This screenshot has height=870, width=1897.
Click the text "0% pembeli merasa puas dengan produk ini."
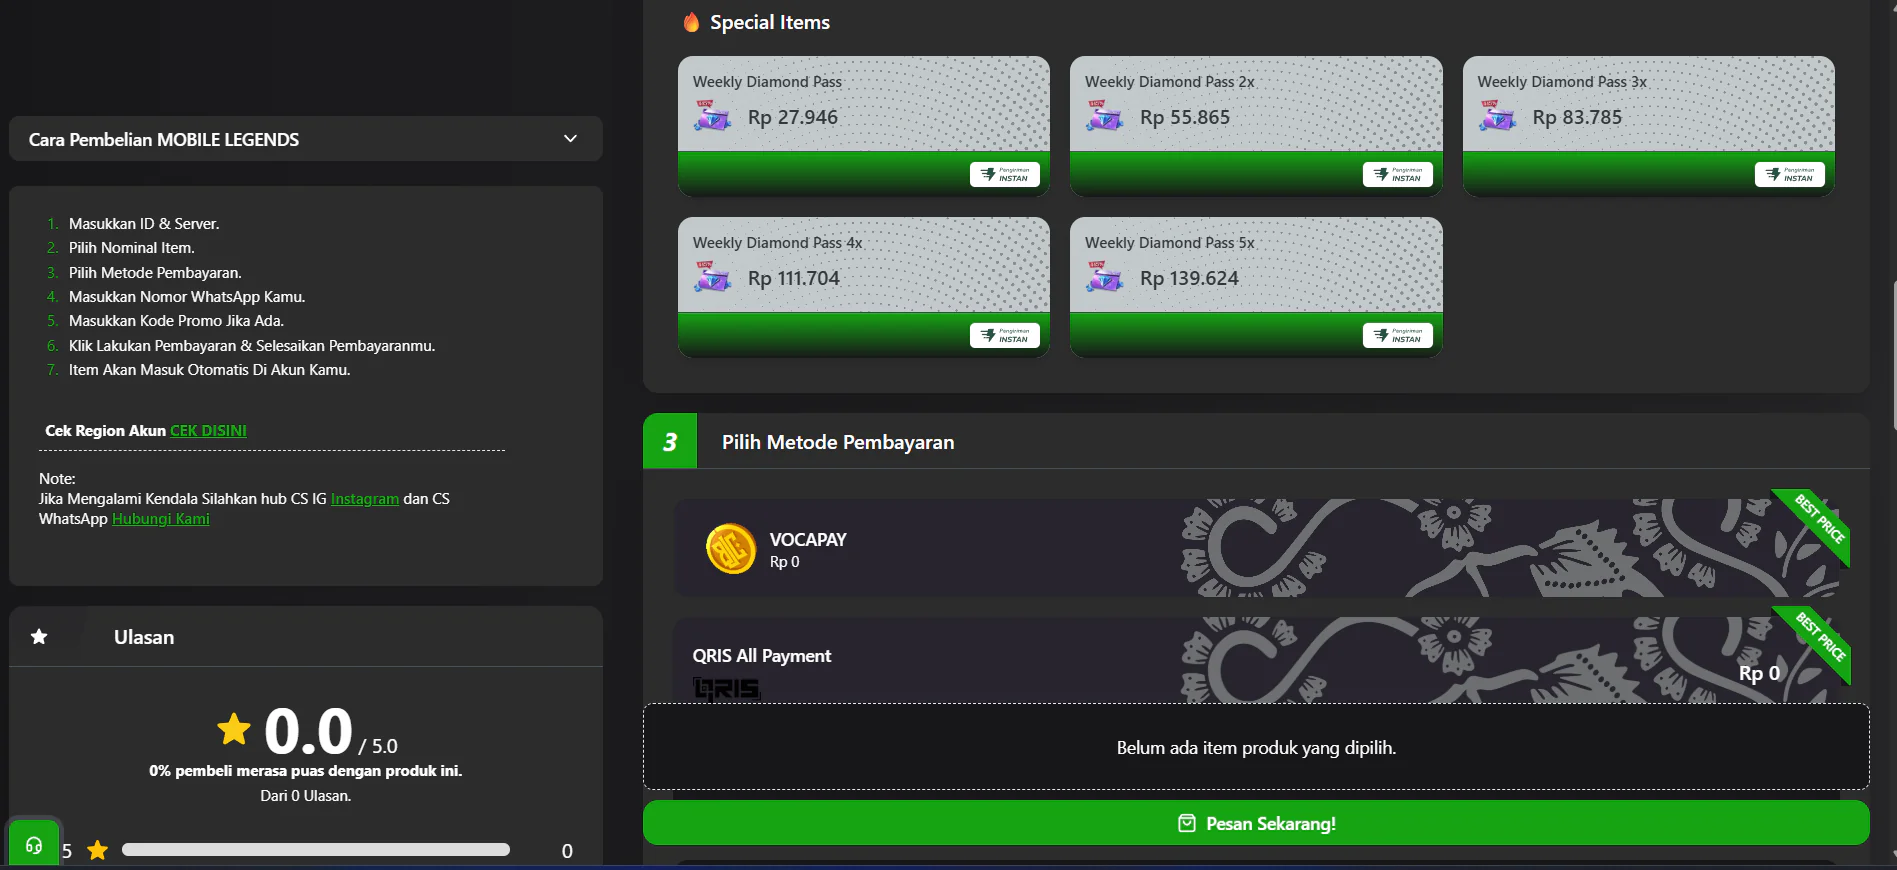306,771
